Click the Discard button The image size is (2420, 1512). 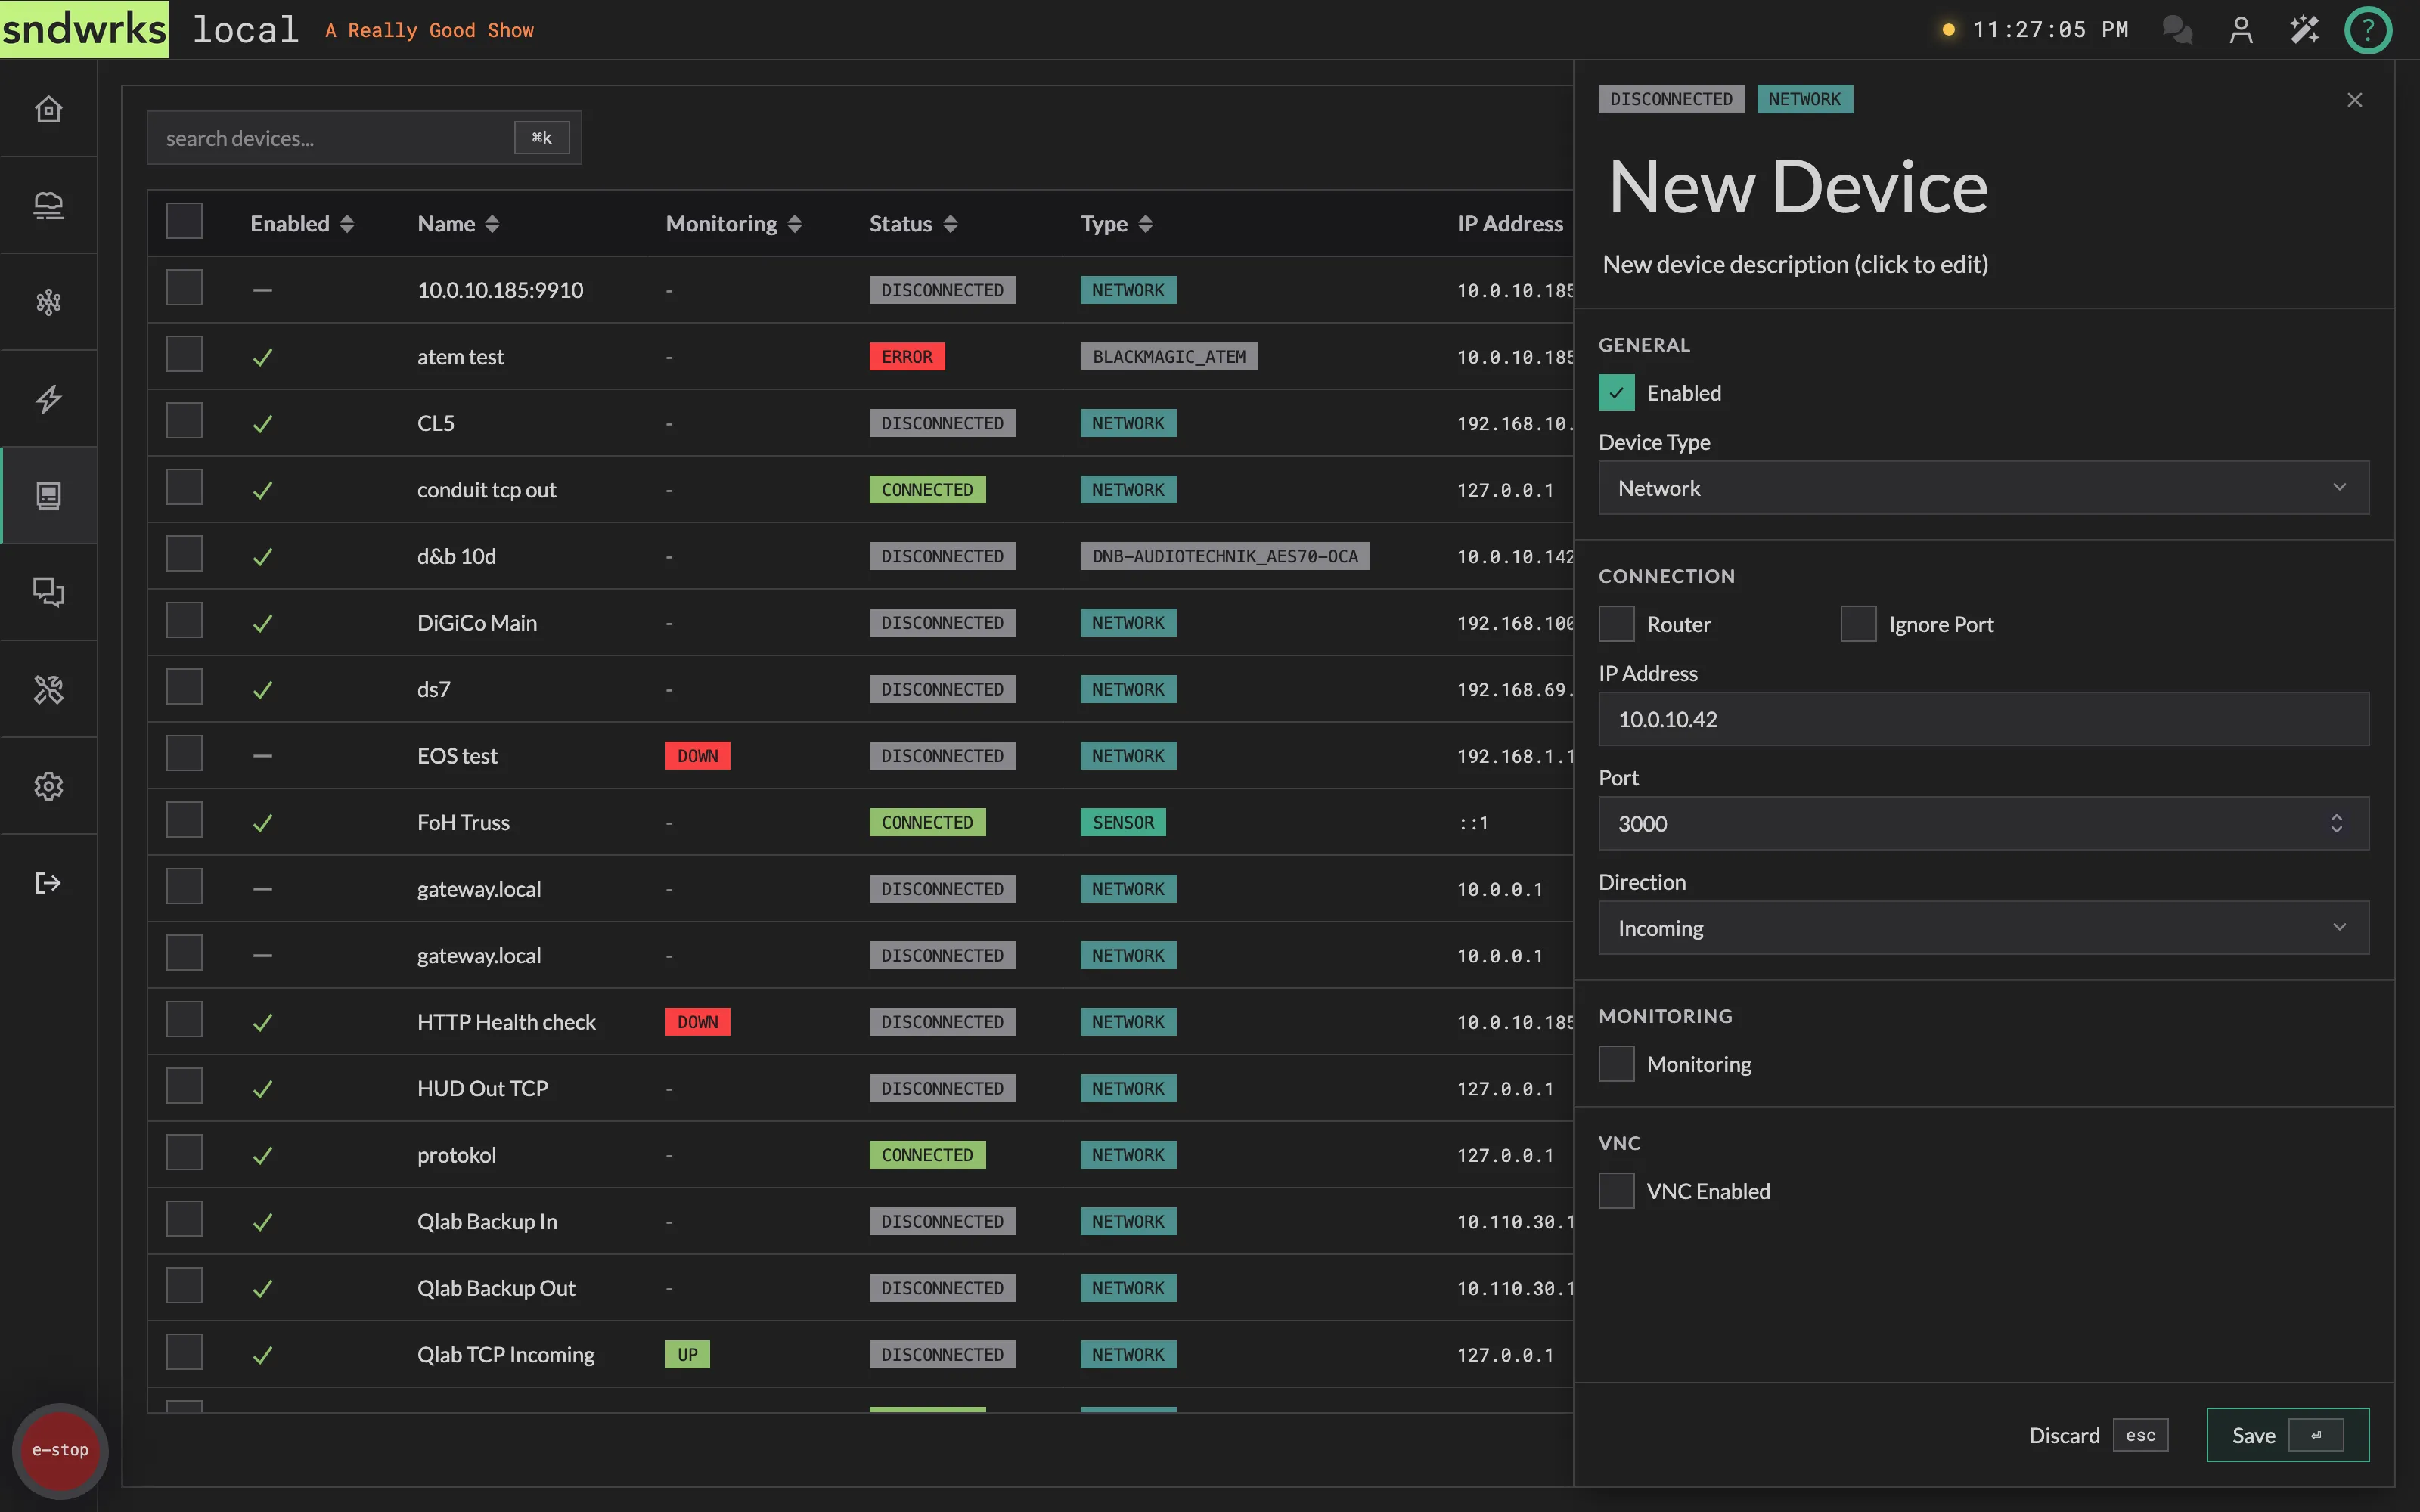(x=2097, y=1435)
